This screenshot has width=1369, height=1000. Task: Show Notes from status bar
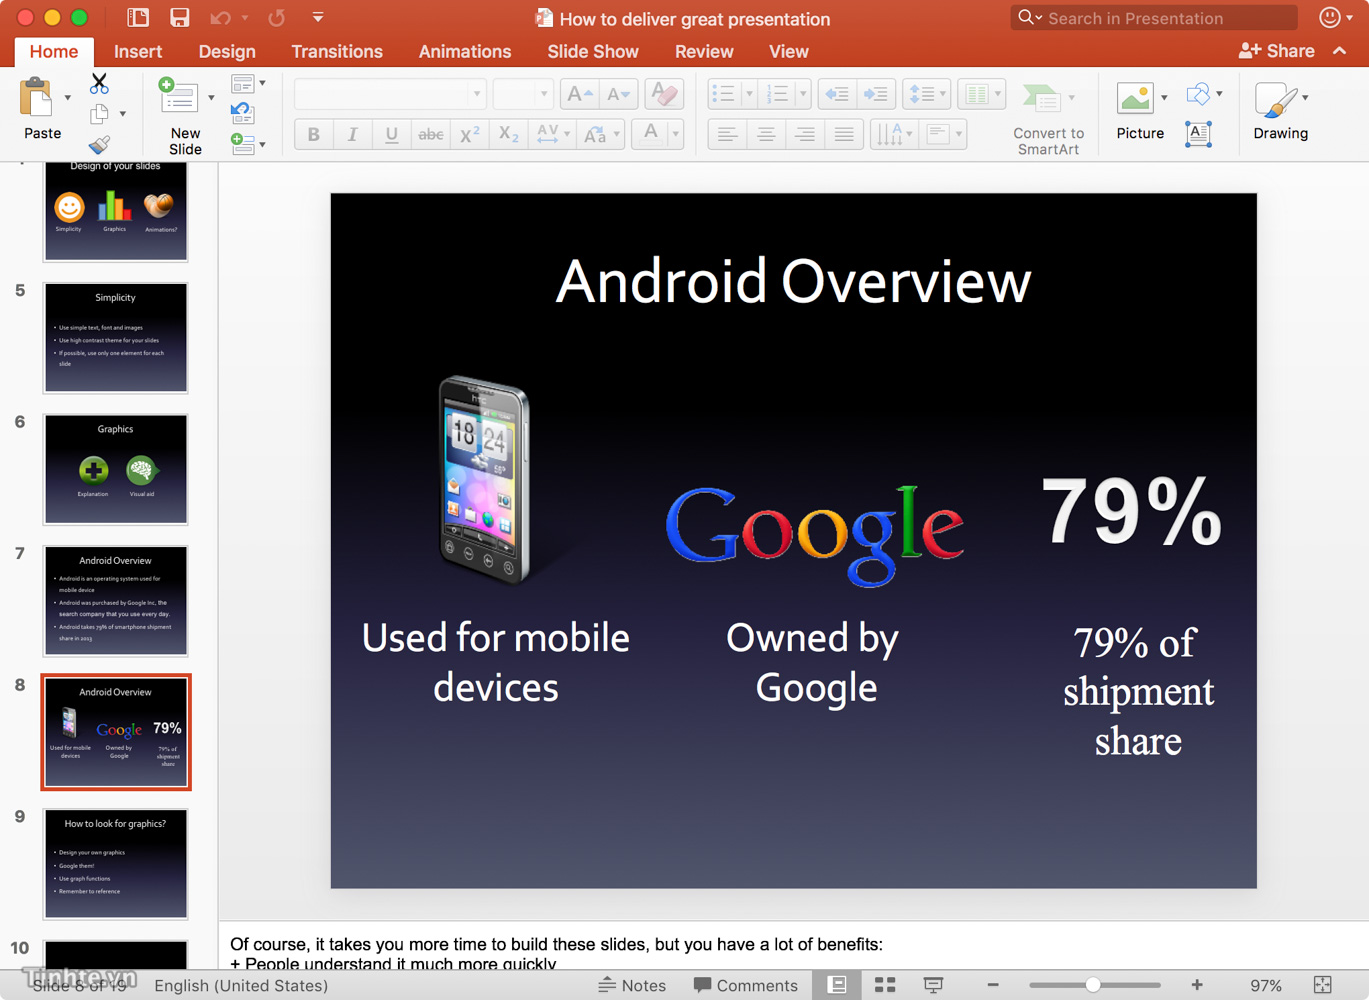click(x=632, y=985)
